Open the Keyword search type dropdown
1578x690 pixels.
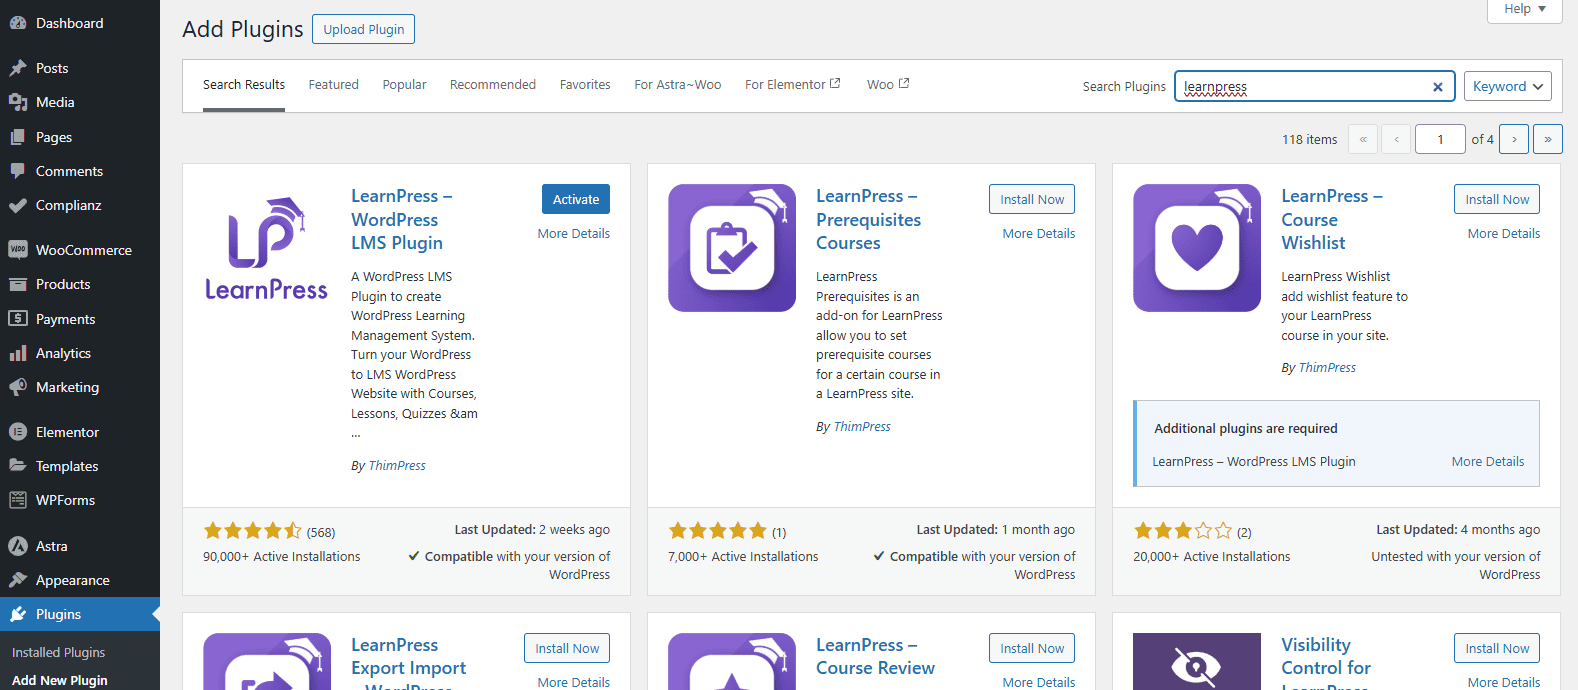1507,86
